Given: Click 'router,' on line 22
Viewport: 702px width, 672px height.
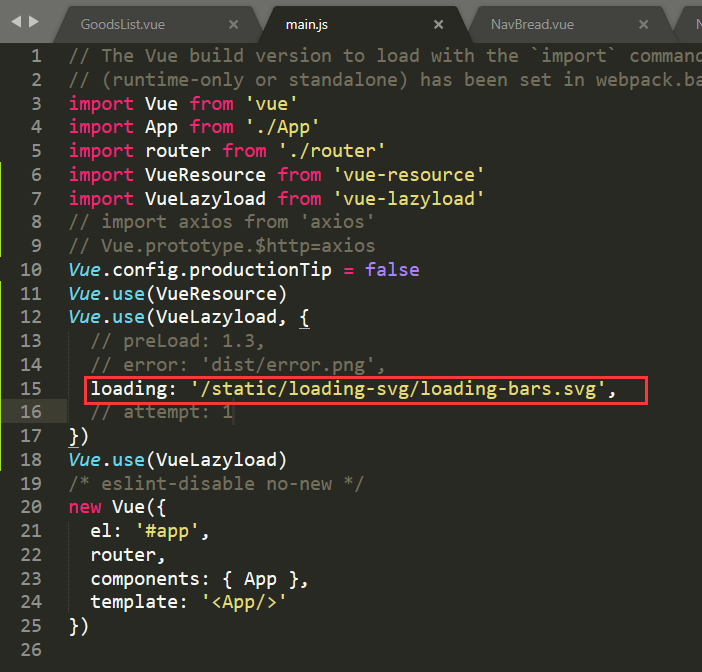Looking at the screenshot, I should 128,555.
